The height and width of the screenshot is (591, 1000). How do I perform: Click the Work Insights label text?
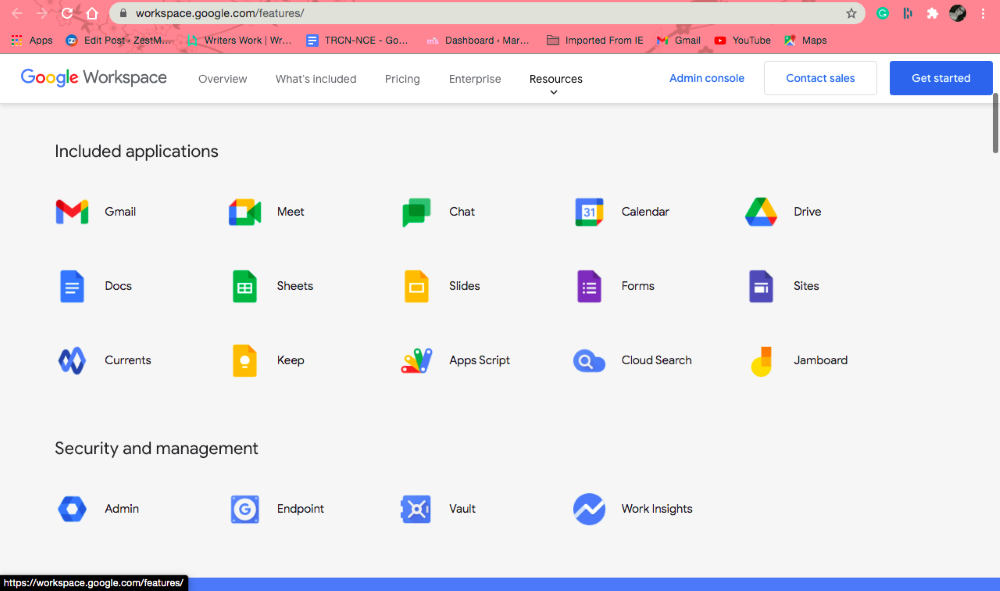coord(657,509)
